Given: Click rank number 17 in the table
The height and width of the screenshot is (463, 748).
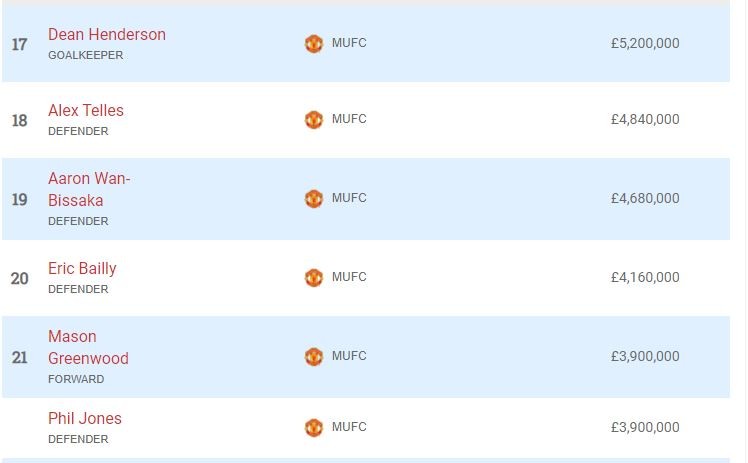Looking at the screenshot, I should (20, 45).
